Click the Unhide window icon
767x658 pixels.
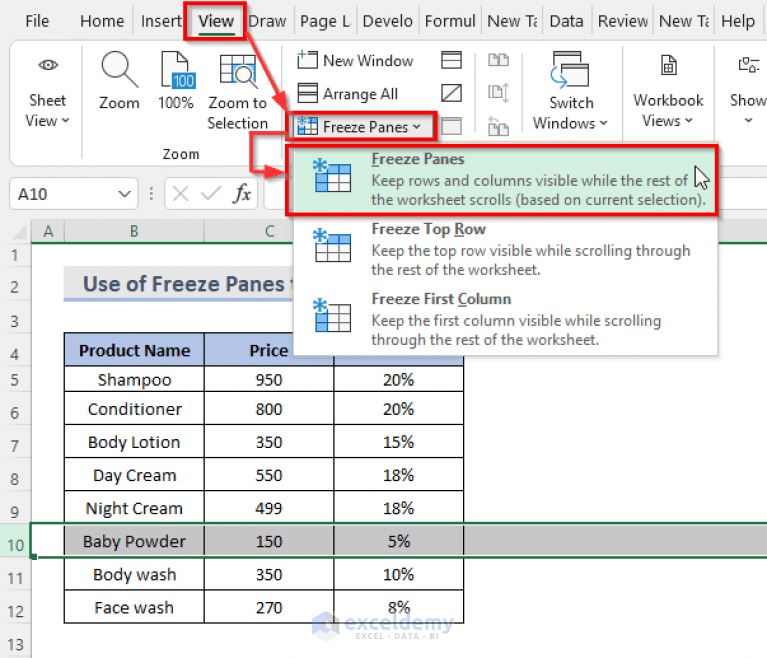451,126
